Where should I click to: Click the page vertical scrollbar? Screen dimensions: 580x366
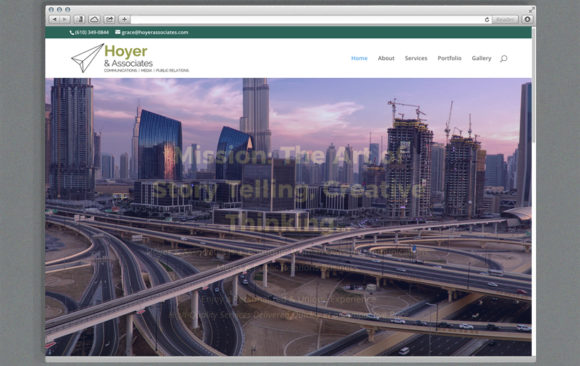534,191
